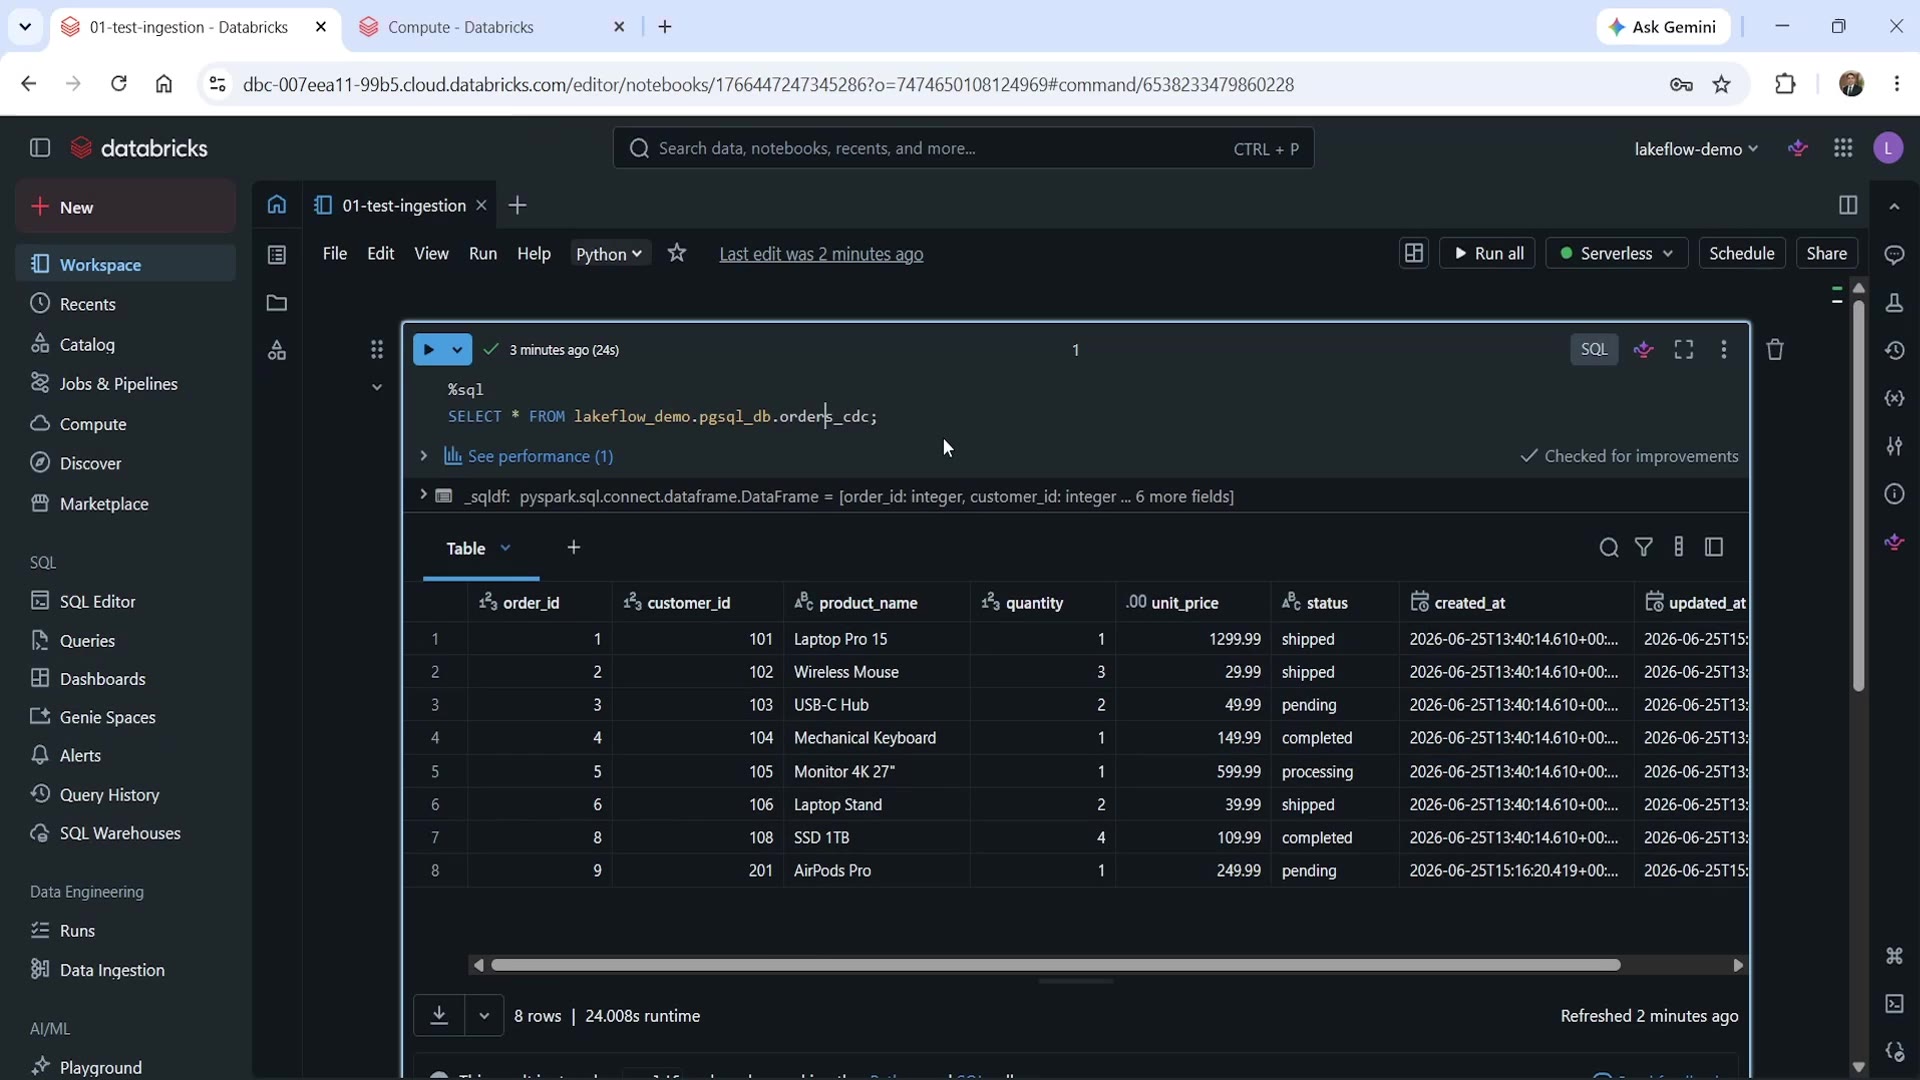Open the Table visualization dropdown

[506, 548]
